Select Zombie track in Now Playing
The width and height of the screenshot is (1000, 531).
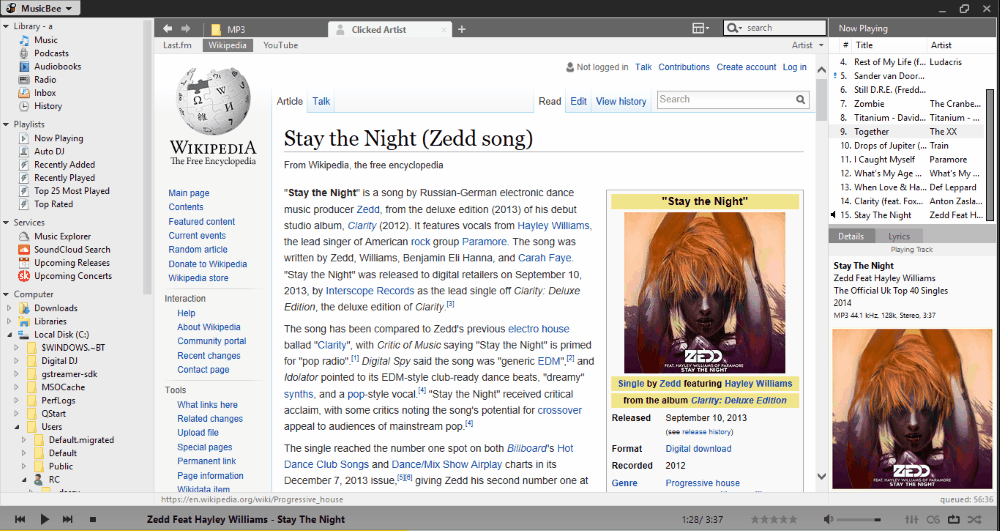[908, 104]
